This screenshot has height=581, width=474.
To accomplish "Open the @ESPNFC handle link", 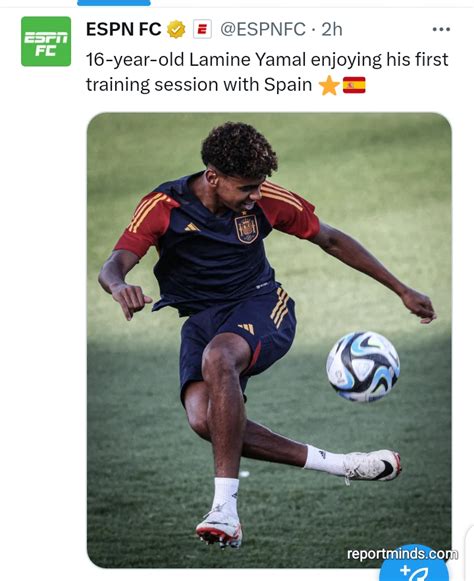I will [263, 29].
